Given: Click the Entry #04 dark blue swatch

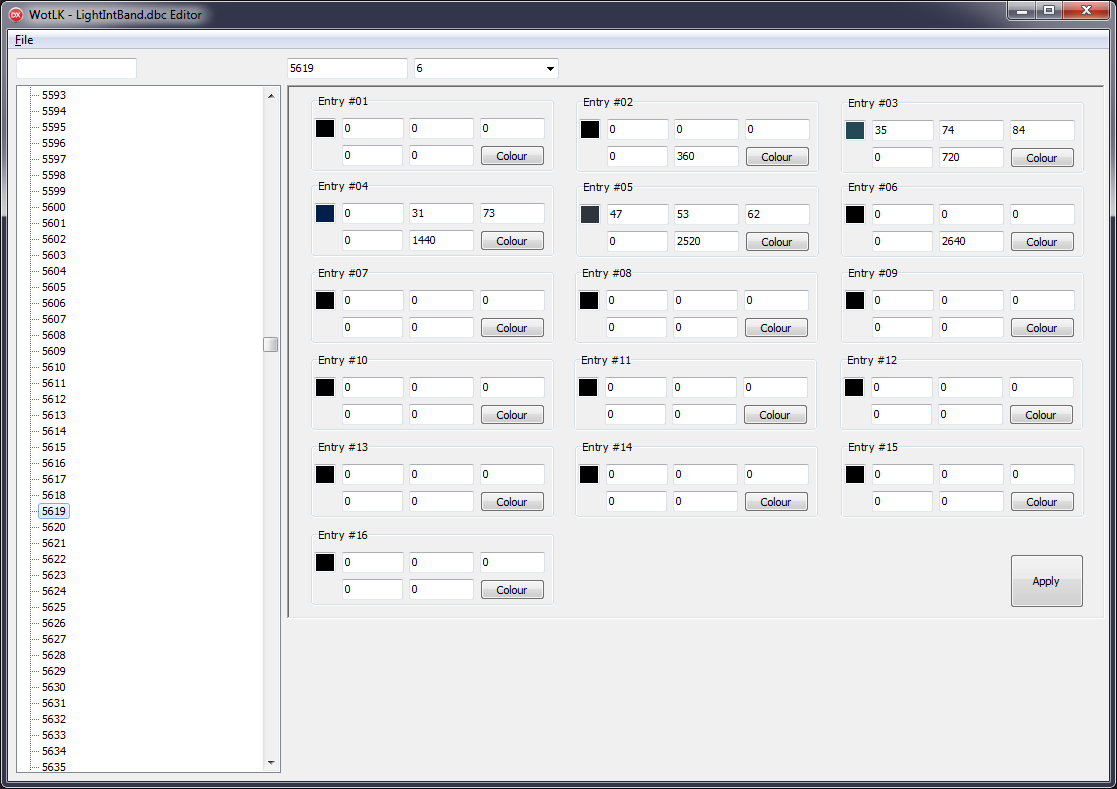Looking at the screenshot, I should click(x=325, y=213).
